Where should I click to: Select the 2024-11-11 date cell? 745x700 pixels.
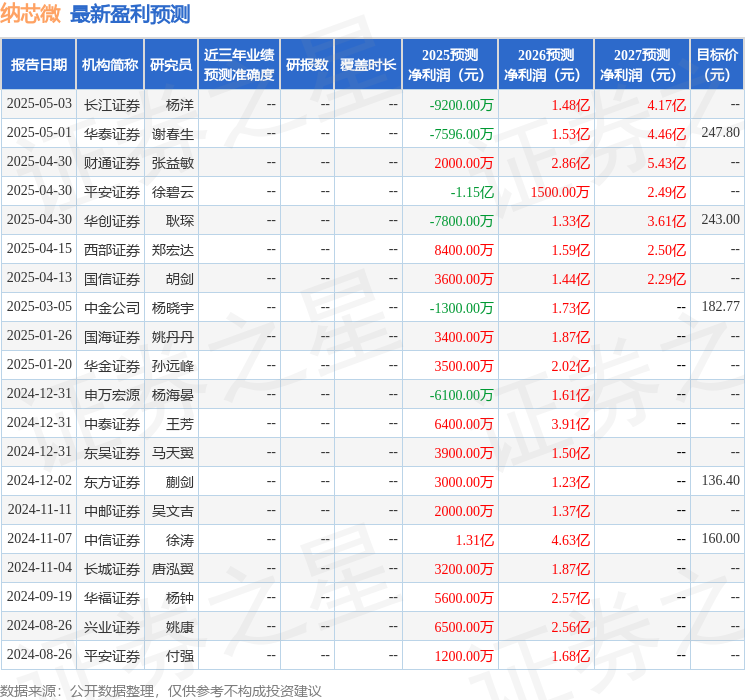click(x=39, y=509)
